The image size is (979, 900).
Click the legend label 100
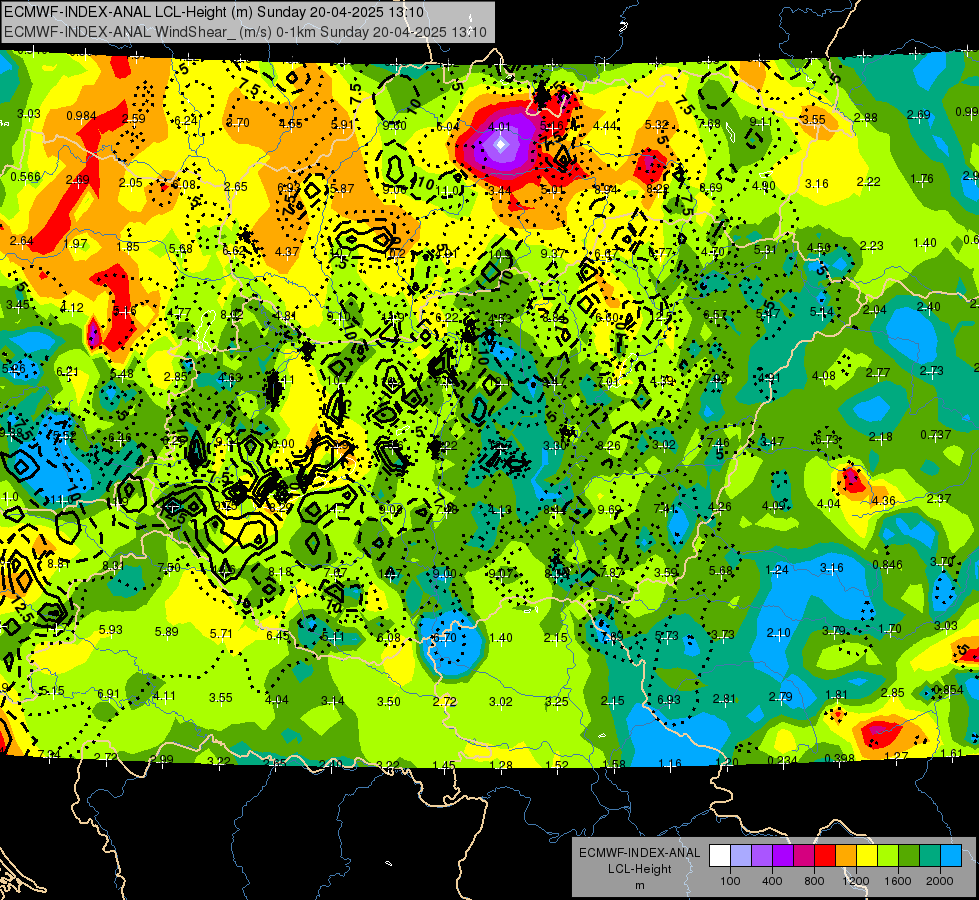point(730,881)
